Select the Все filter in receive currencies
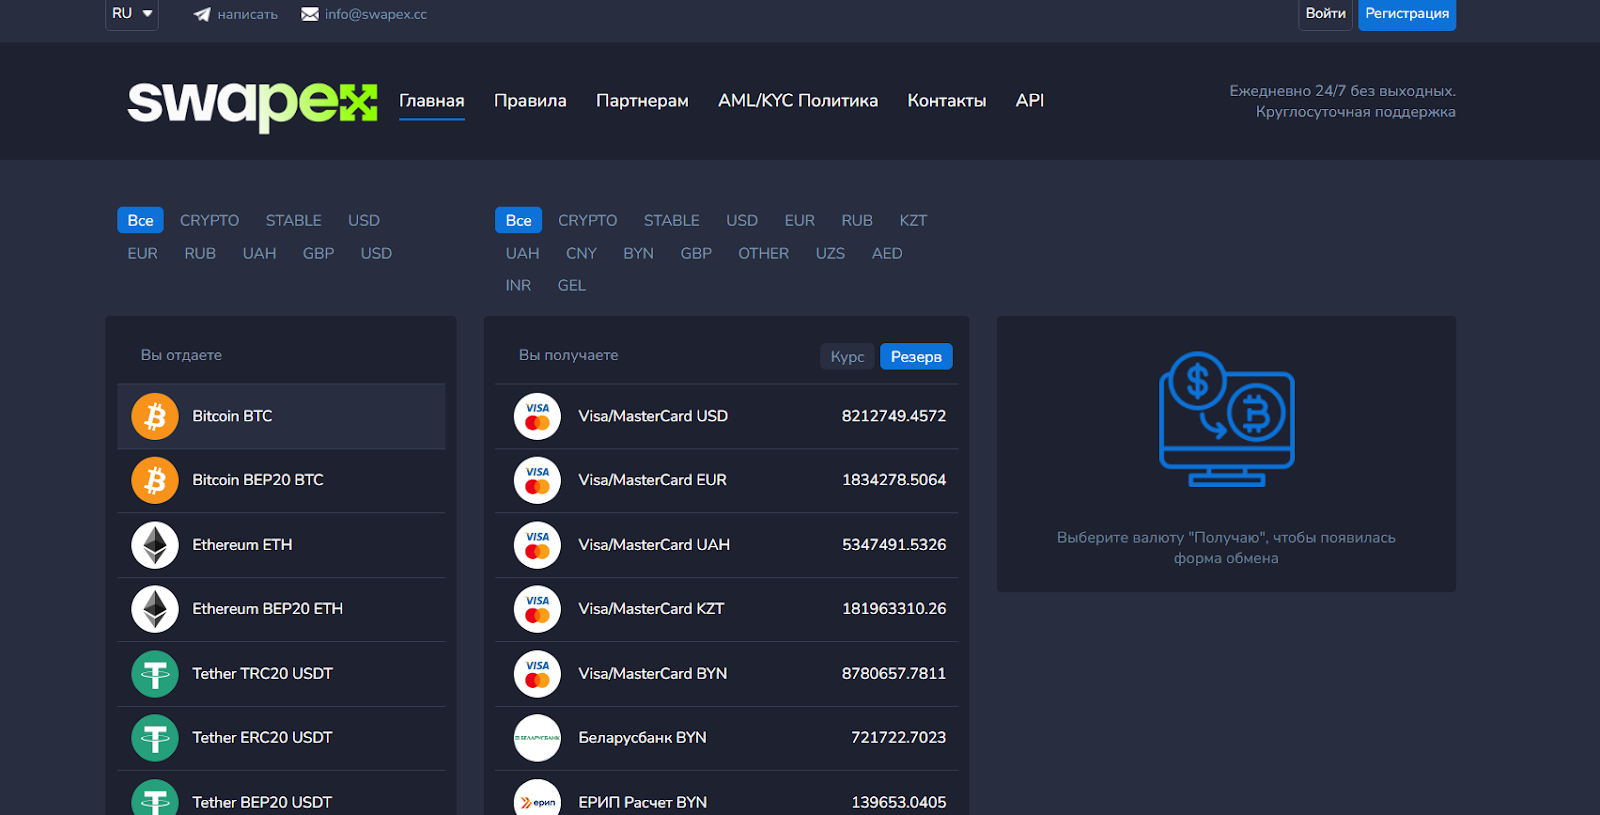1600x815 pixels. pos(518,220)
